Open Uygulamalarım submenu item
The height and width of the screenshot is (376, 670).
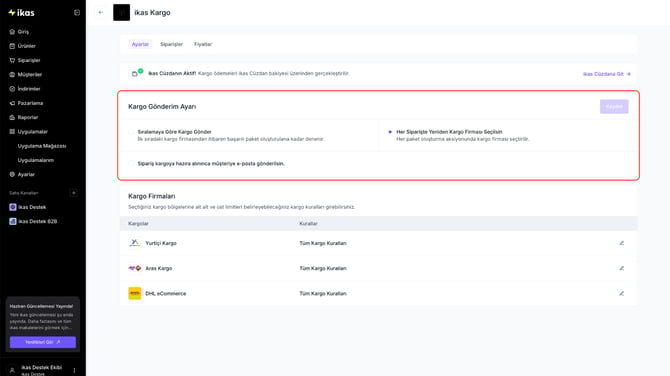click(35, 160)
